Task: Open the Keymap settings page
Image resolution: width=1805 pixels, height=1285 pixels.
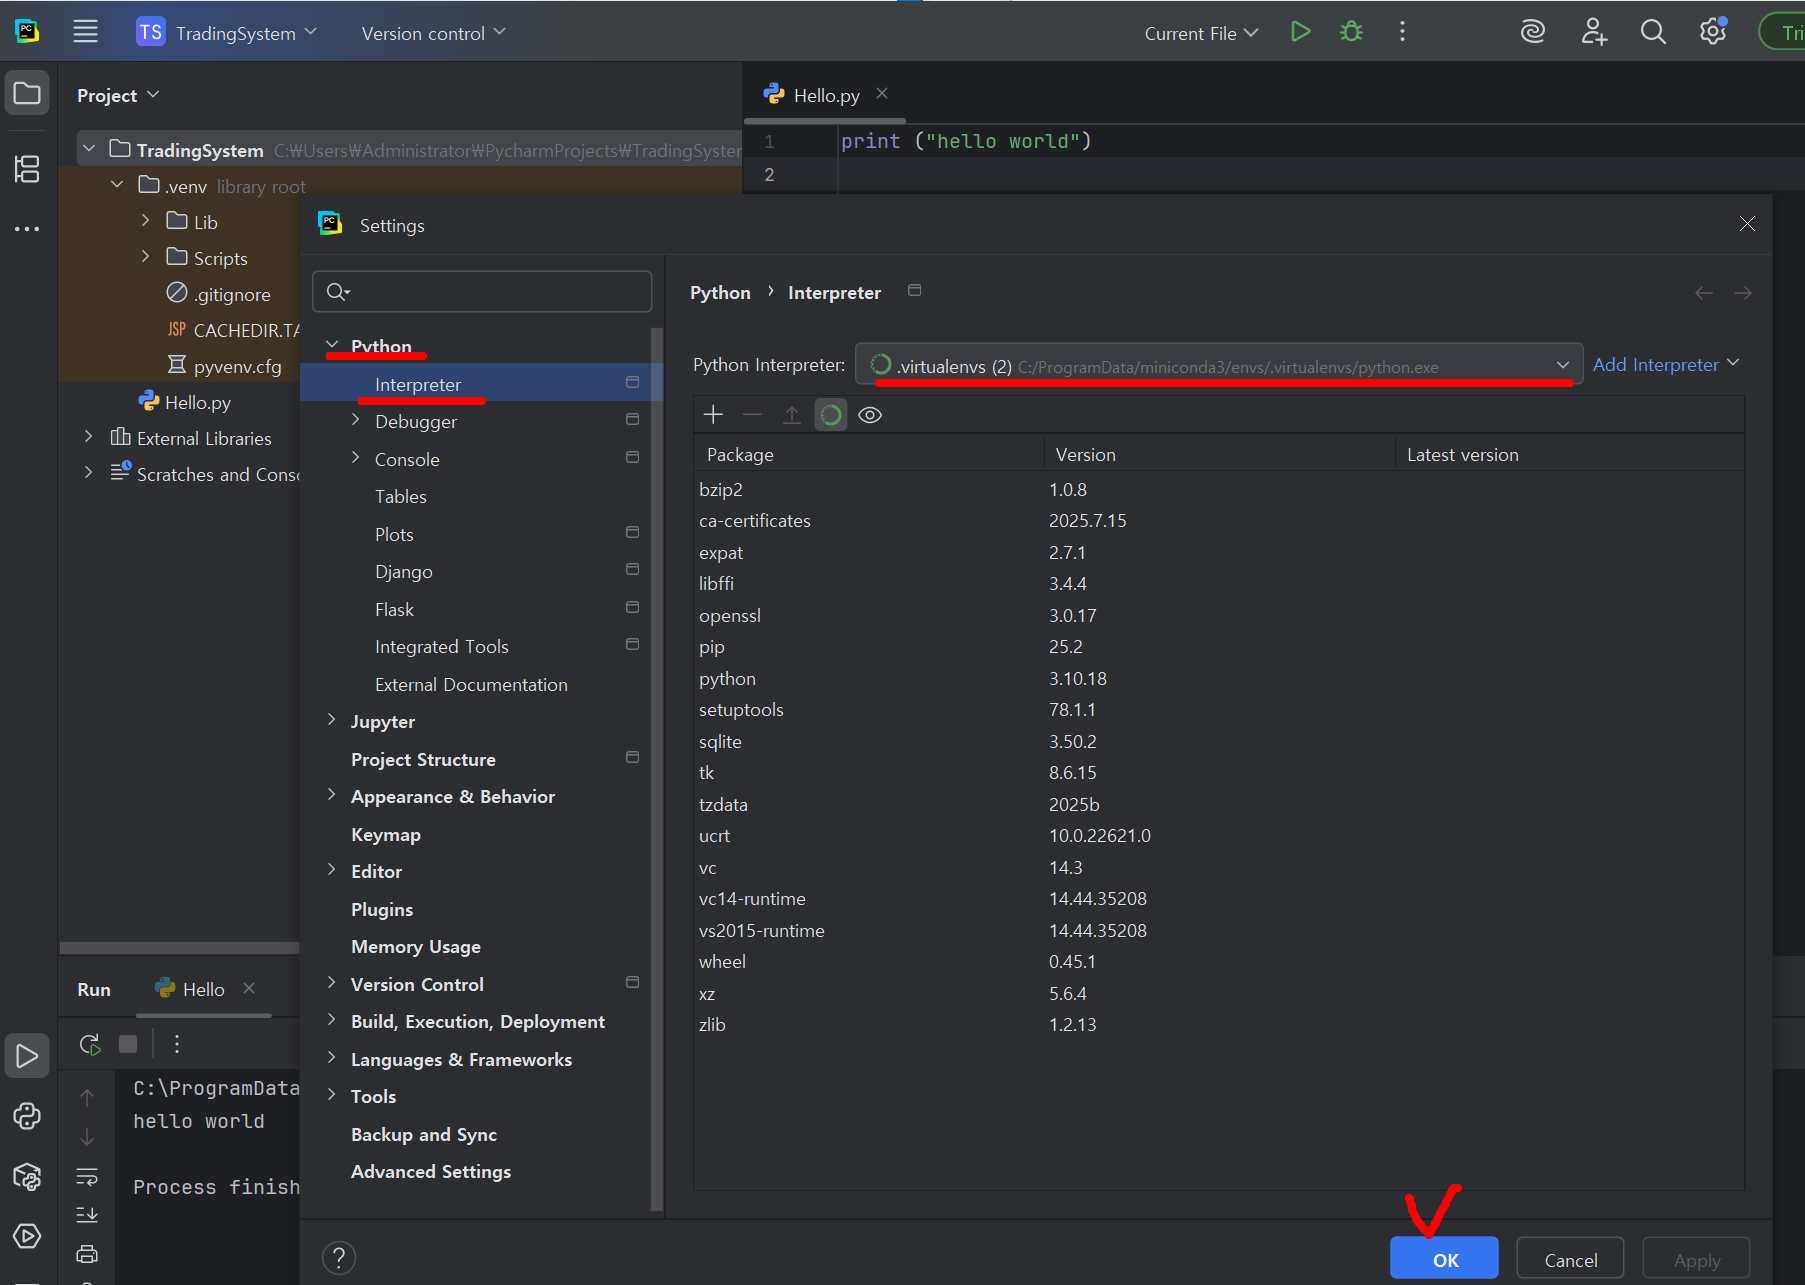Action: tap(385, 834)
